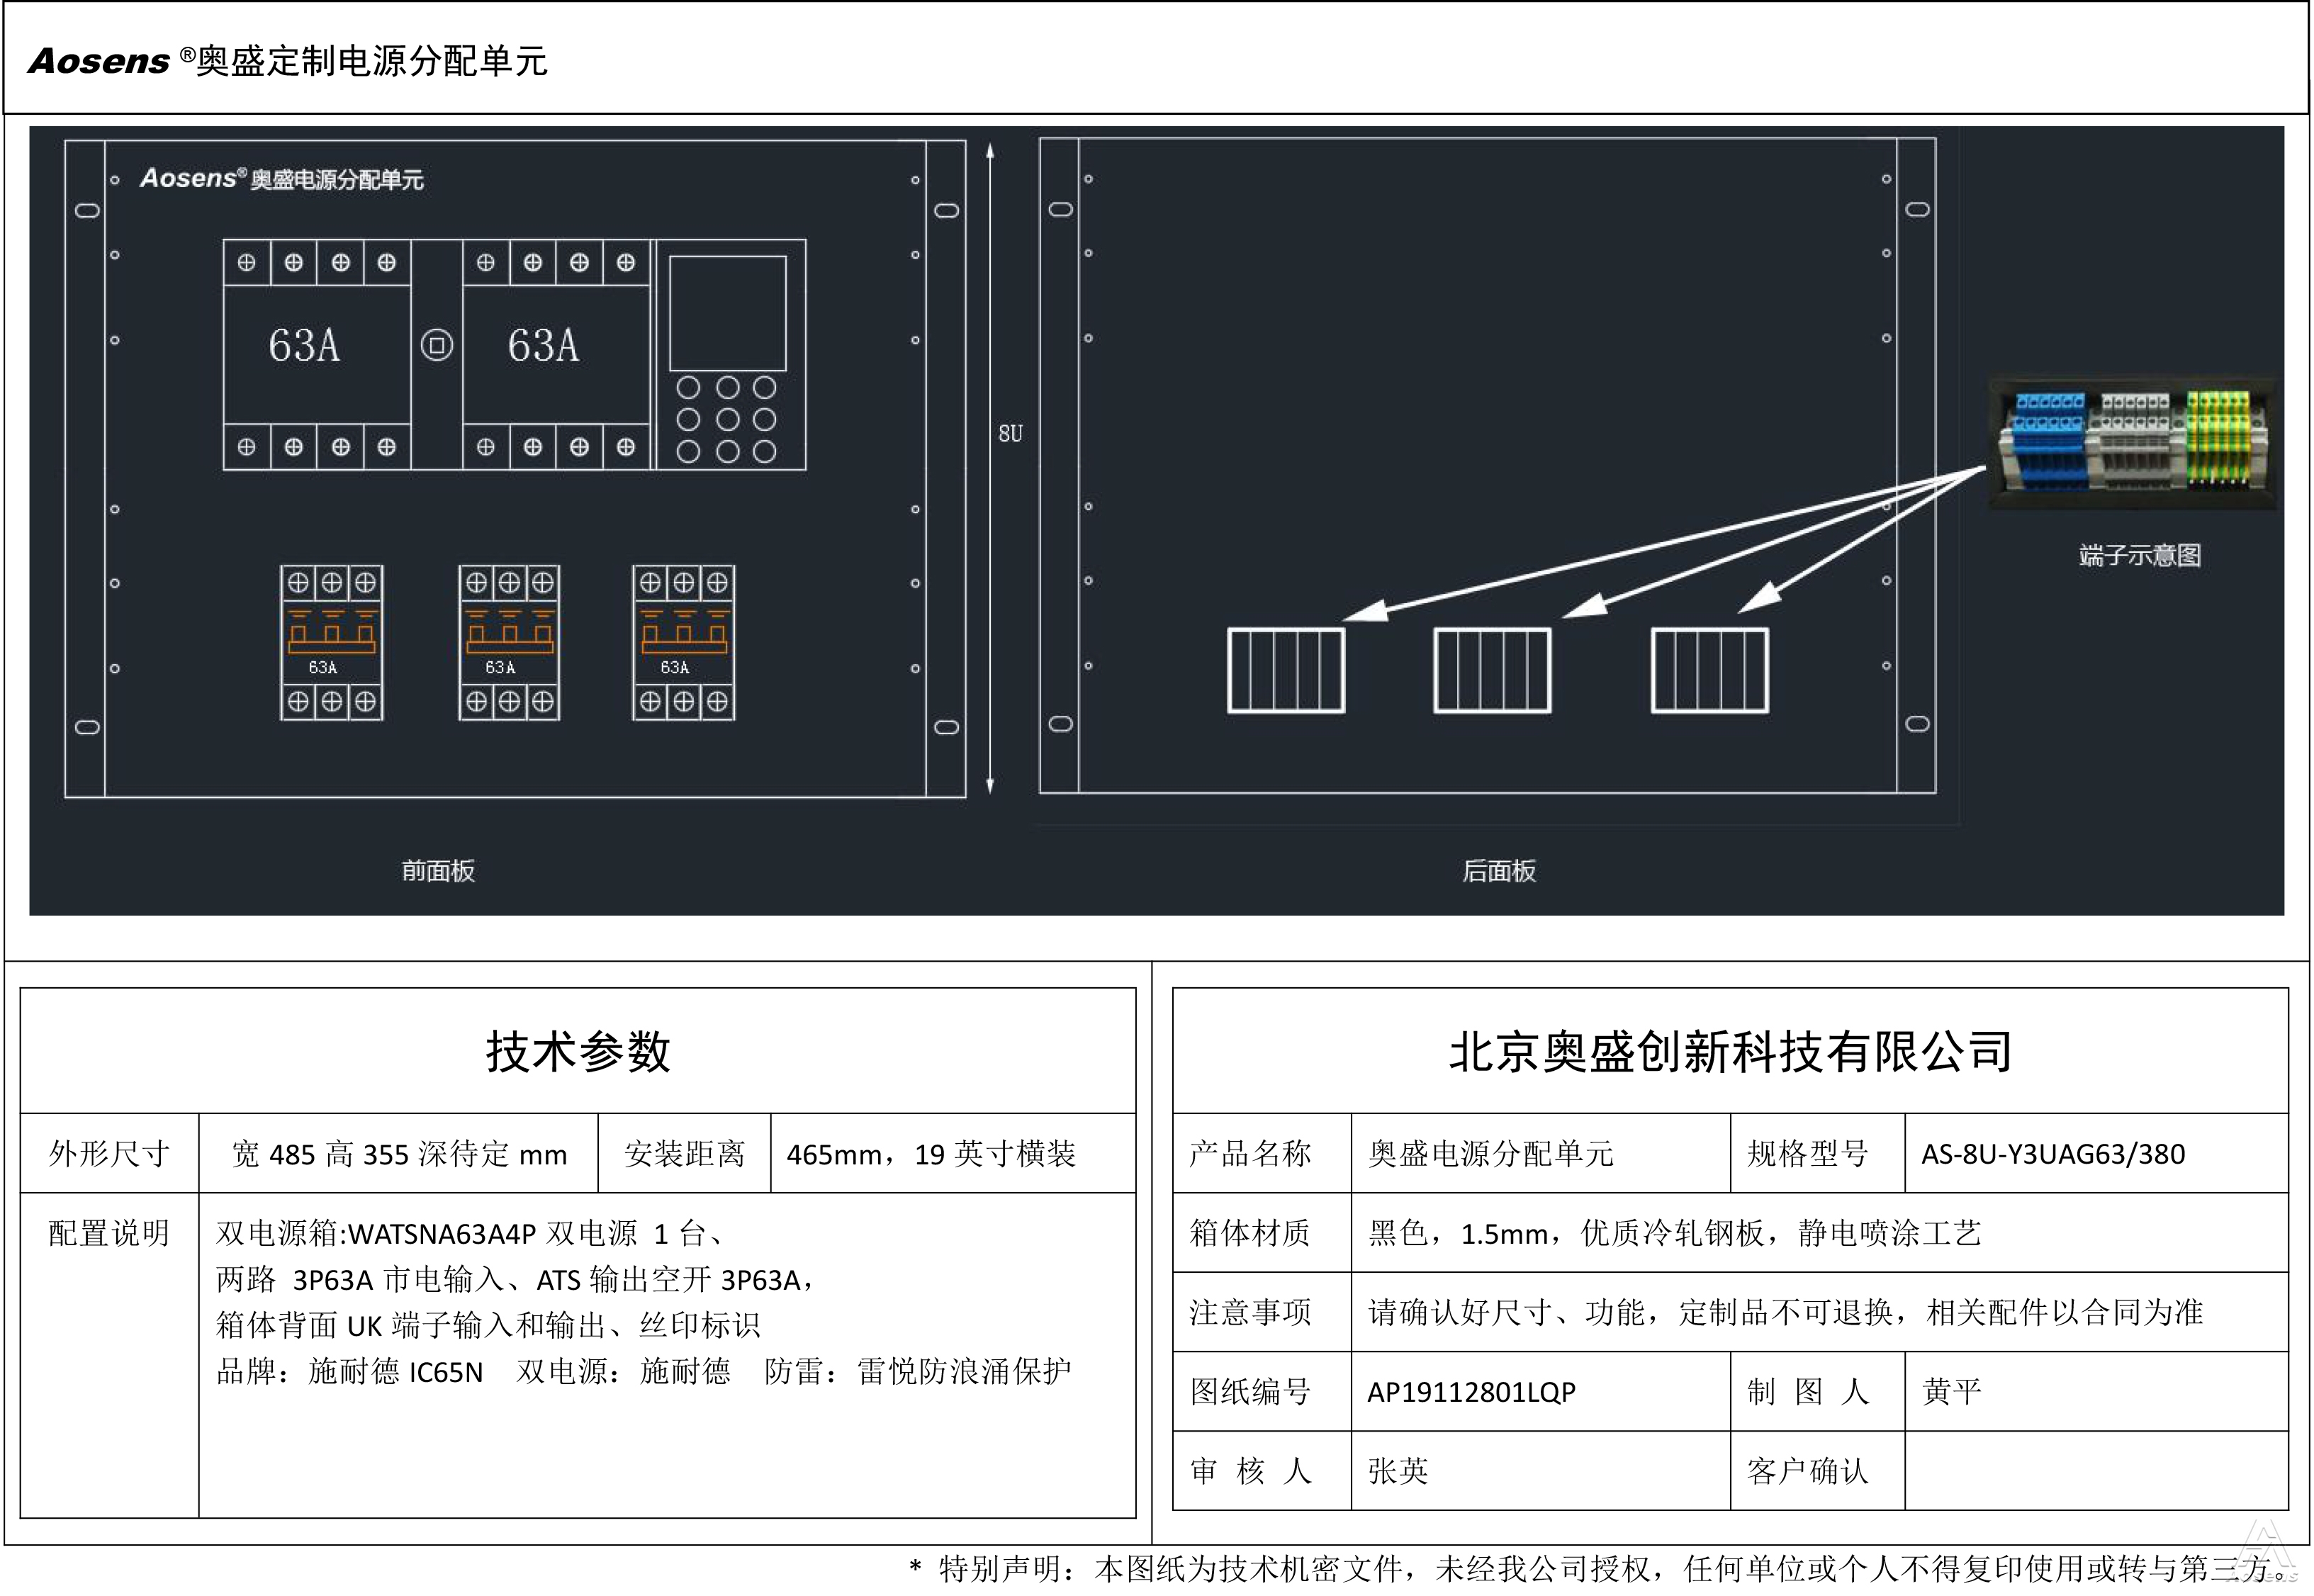2314x1596 pixels.
Task: Click the ATS controller display screen
Action: coord(727,313)
